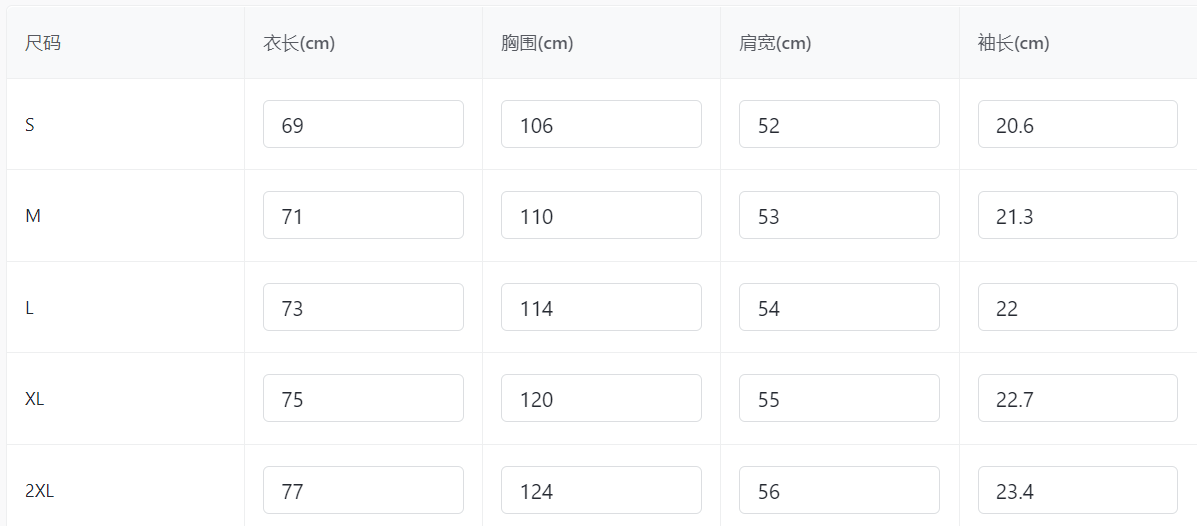Image resolution: width=1197 pixels, height=526 pixels.
Task: Edit the M size 胸围 value 110
Action: 601,215
